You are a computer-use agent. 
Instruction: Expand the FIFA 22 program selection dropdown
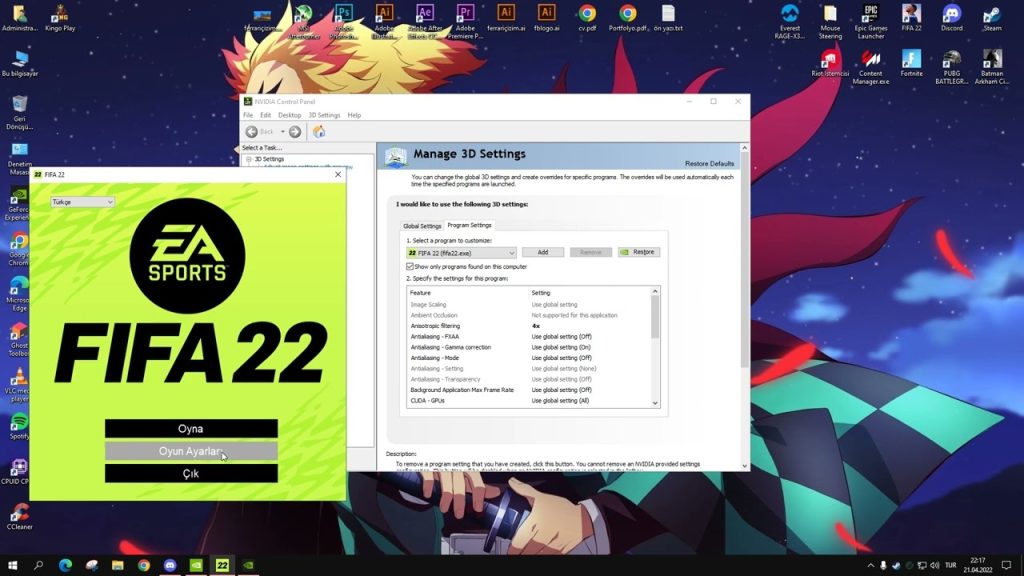click(511, 253)
